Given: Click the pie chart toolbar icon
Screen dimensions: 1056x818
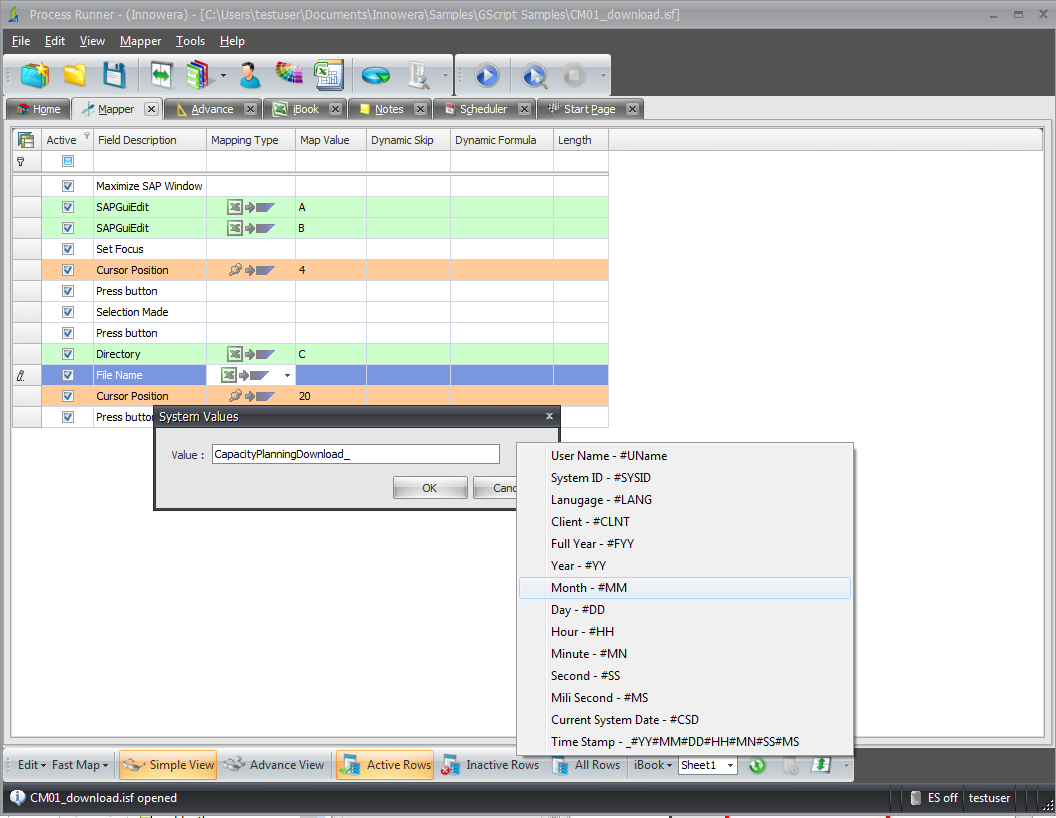Looking at the screenshot, I should (376, 75).
